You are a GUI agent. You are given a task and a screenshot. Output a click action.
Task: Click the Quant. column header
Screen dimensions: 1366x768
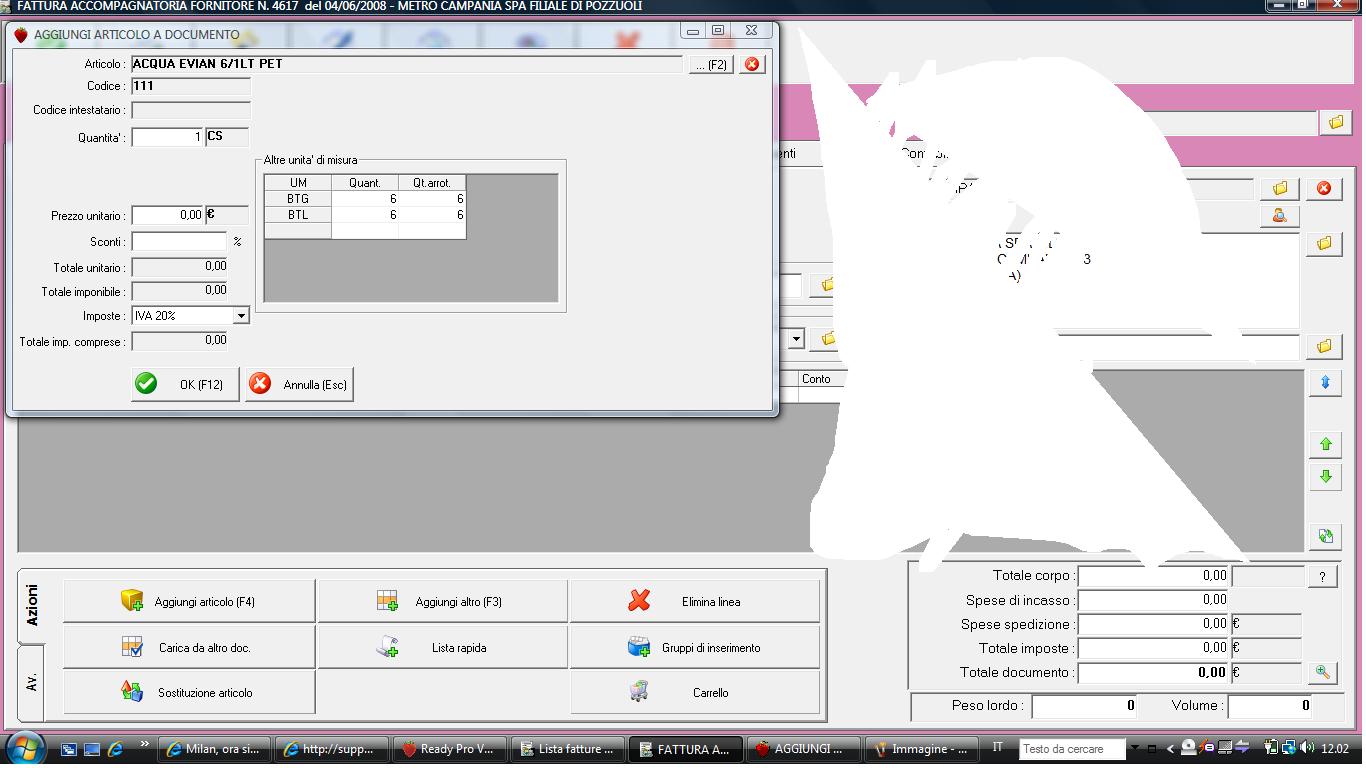[364, 183]
